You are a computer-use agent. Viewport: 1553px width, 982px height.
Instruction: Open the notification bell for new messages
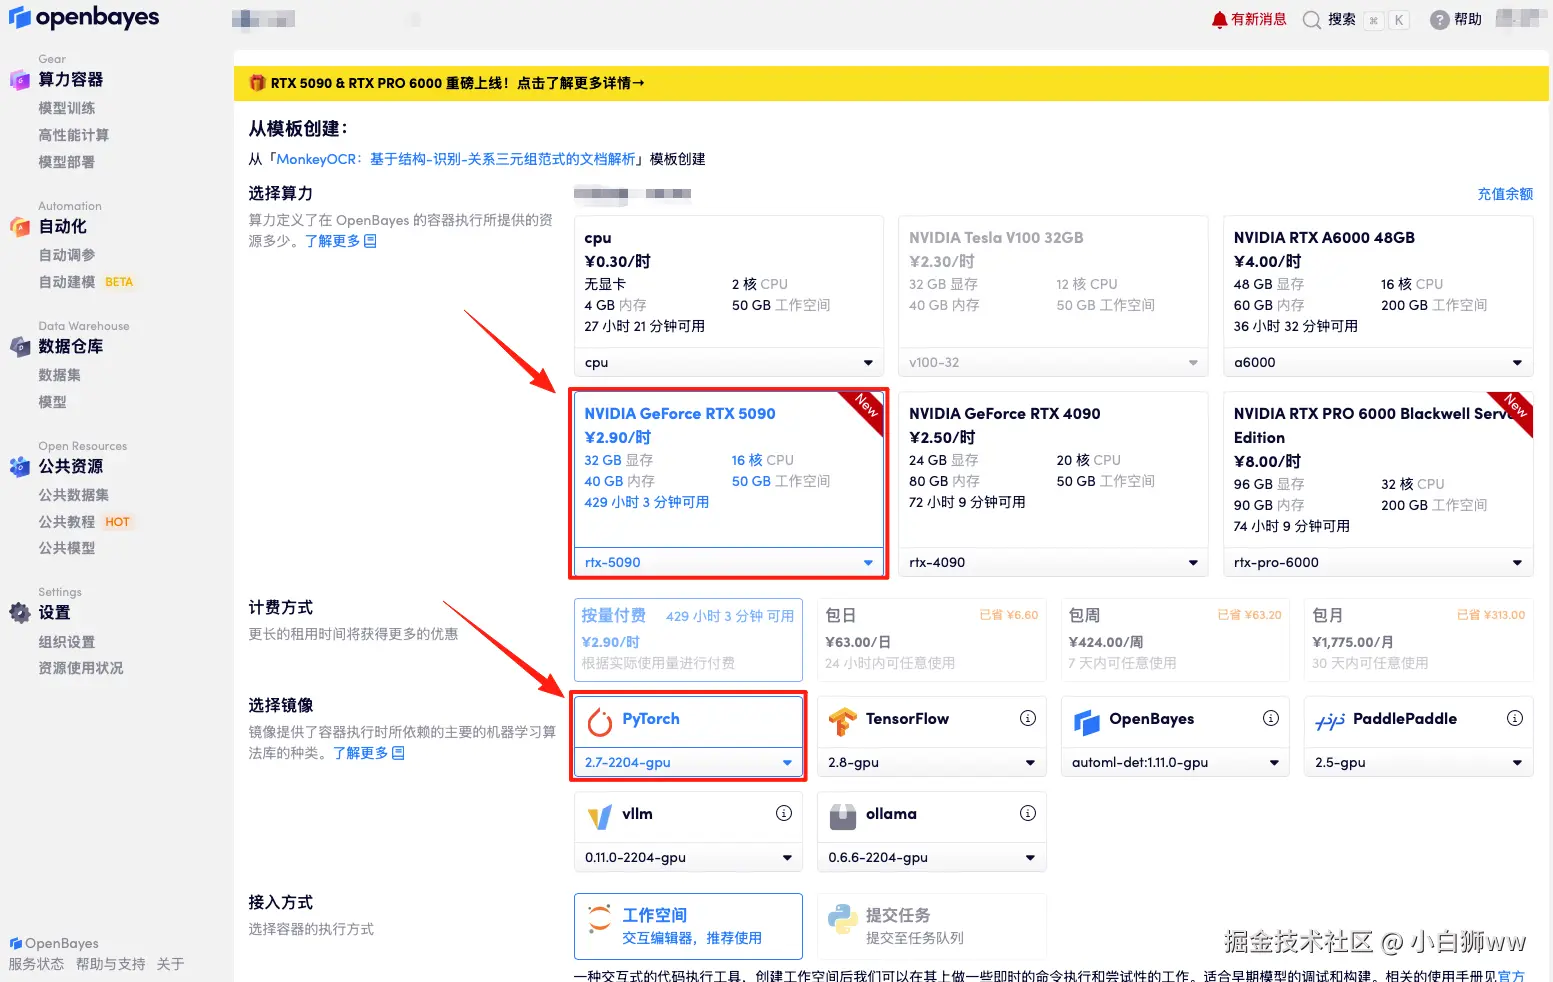(1219, 20)
